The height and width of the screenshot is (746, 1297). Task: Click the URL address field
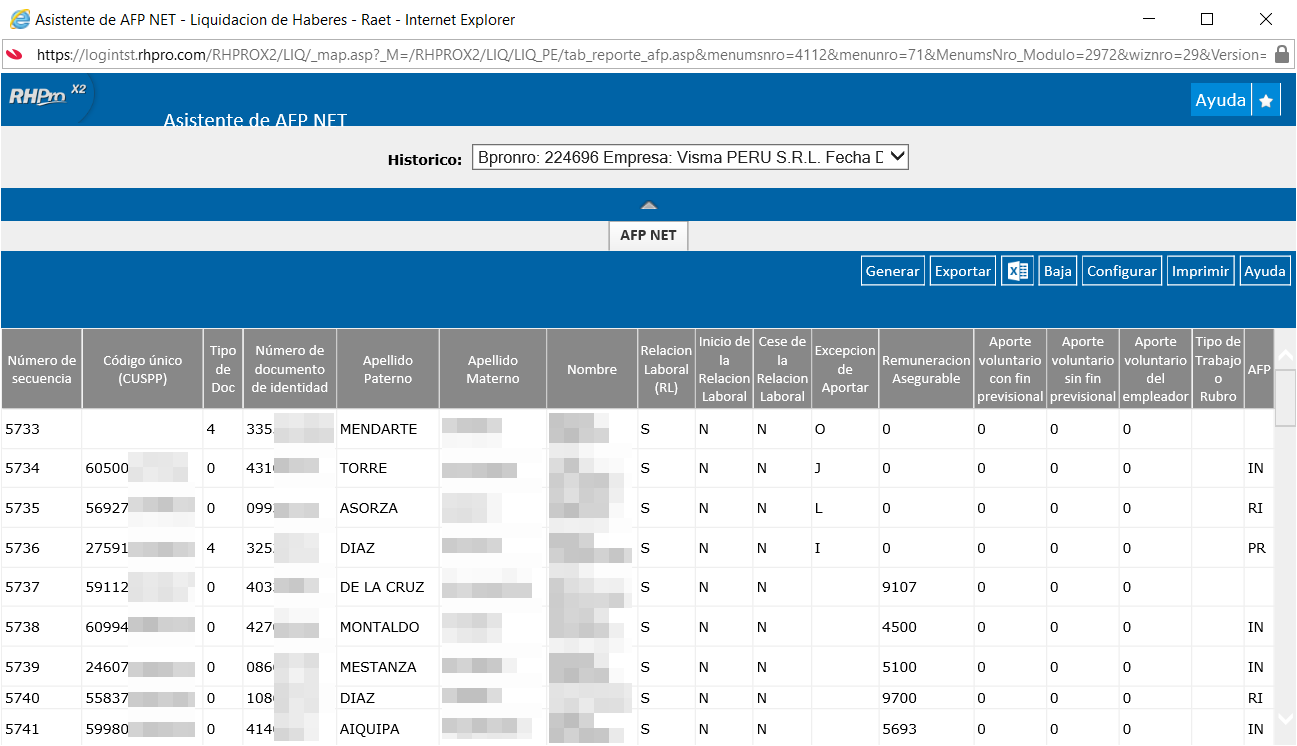pyautogui.click(x=650, y=54)
